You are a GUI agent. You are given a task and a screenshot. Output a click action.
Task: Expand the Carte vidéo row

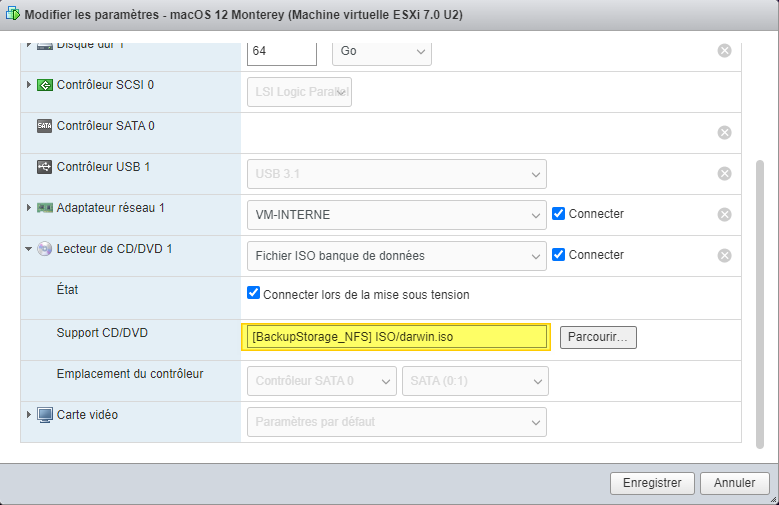coord(29,414)
